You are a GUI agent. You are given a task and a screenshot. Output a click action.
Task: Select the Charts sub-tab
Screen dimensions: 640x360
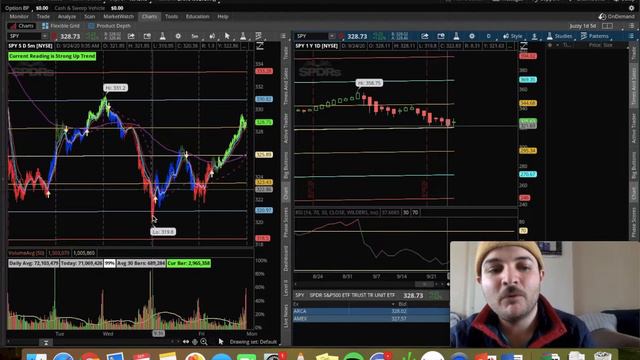[x=22, y=26]
